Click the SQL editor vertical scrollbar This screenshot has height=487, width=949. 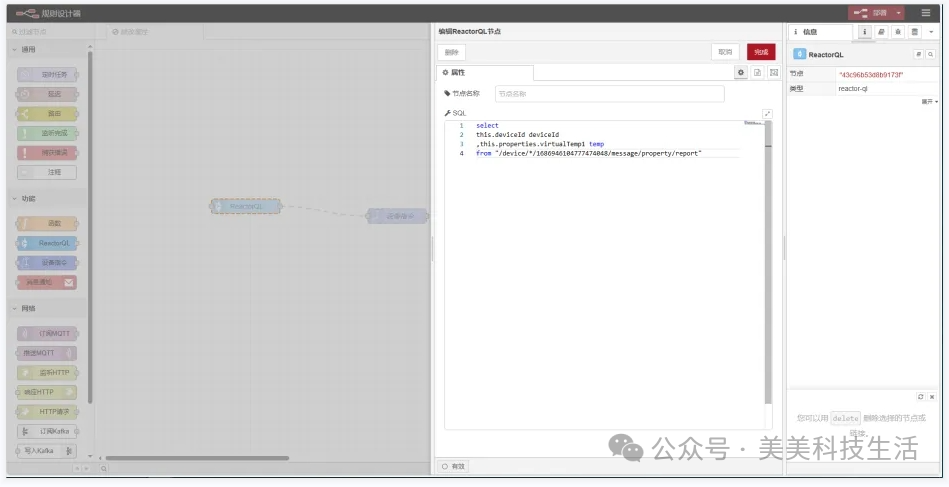click(768, 263)
